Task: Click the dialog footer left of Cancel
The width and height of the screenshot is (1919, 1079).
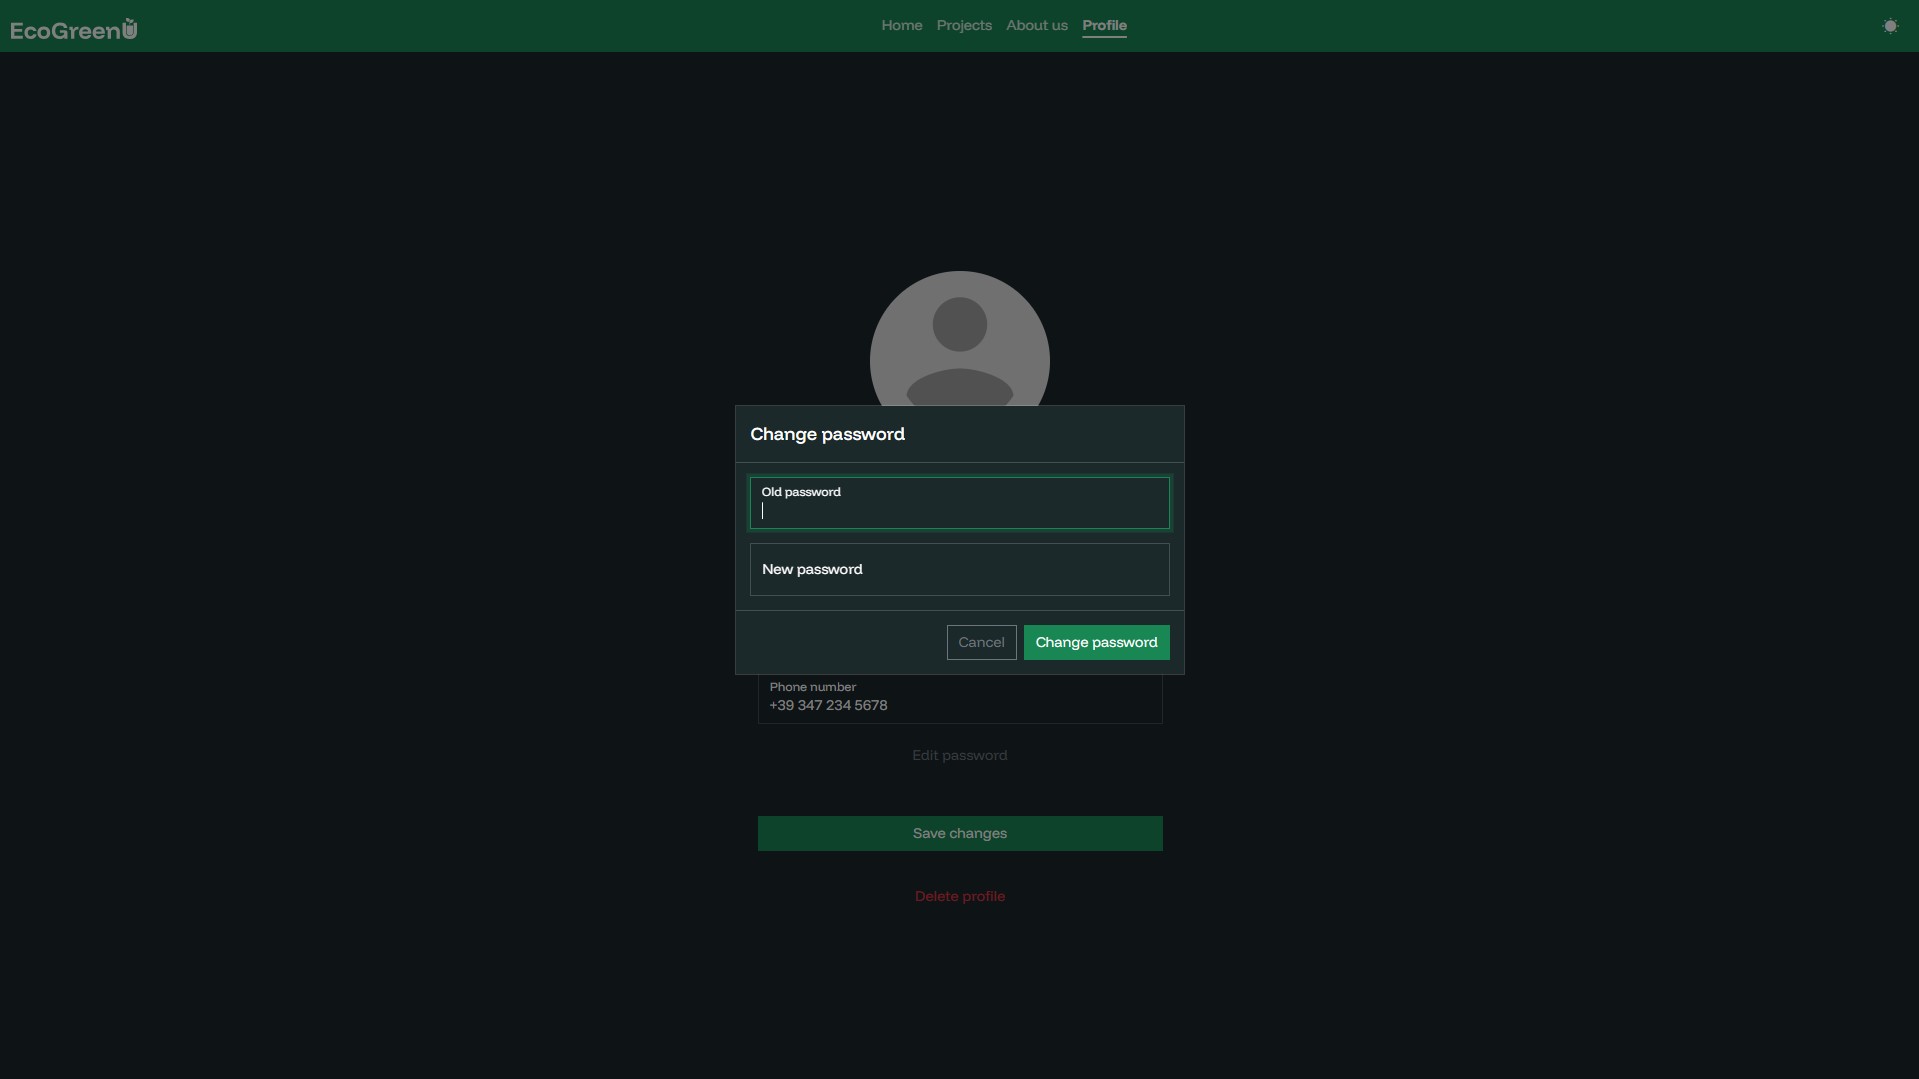Action: coord(840,642)
